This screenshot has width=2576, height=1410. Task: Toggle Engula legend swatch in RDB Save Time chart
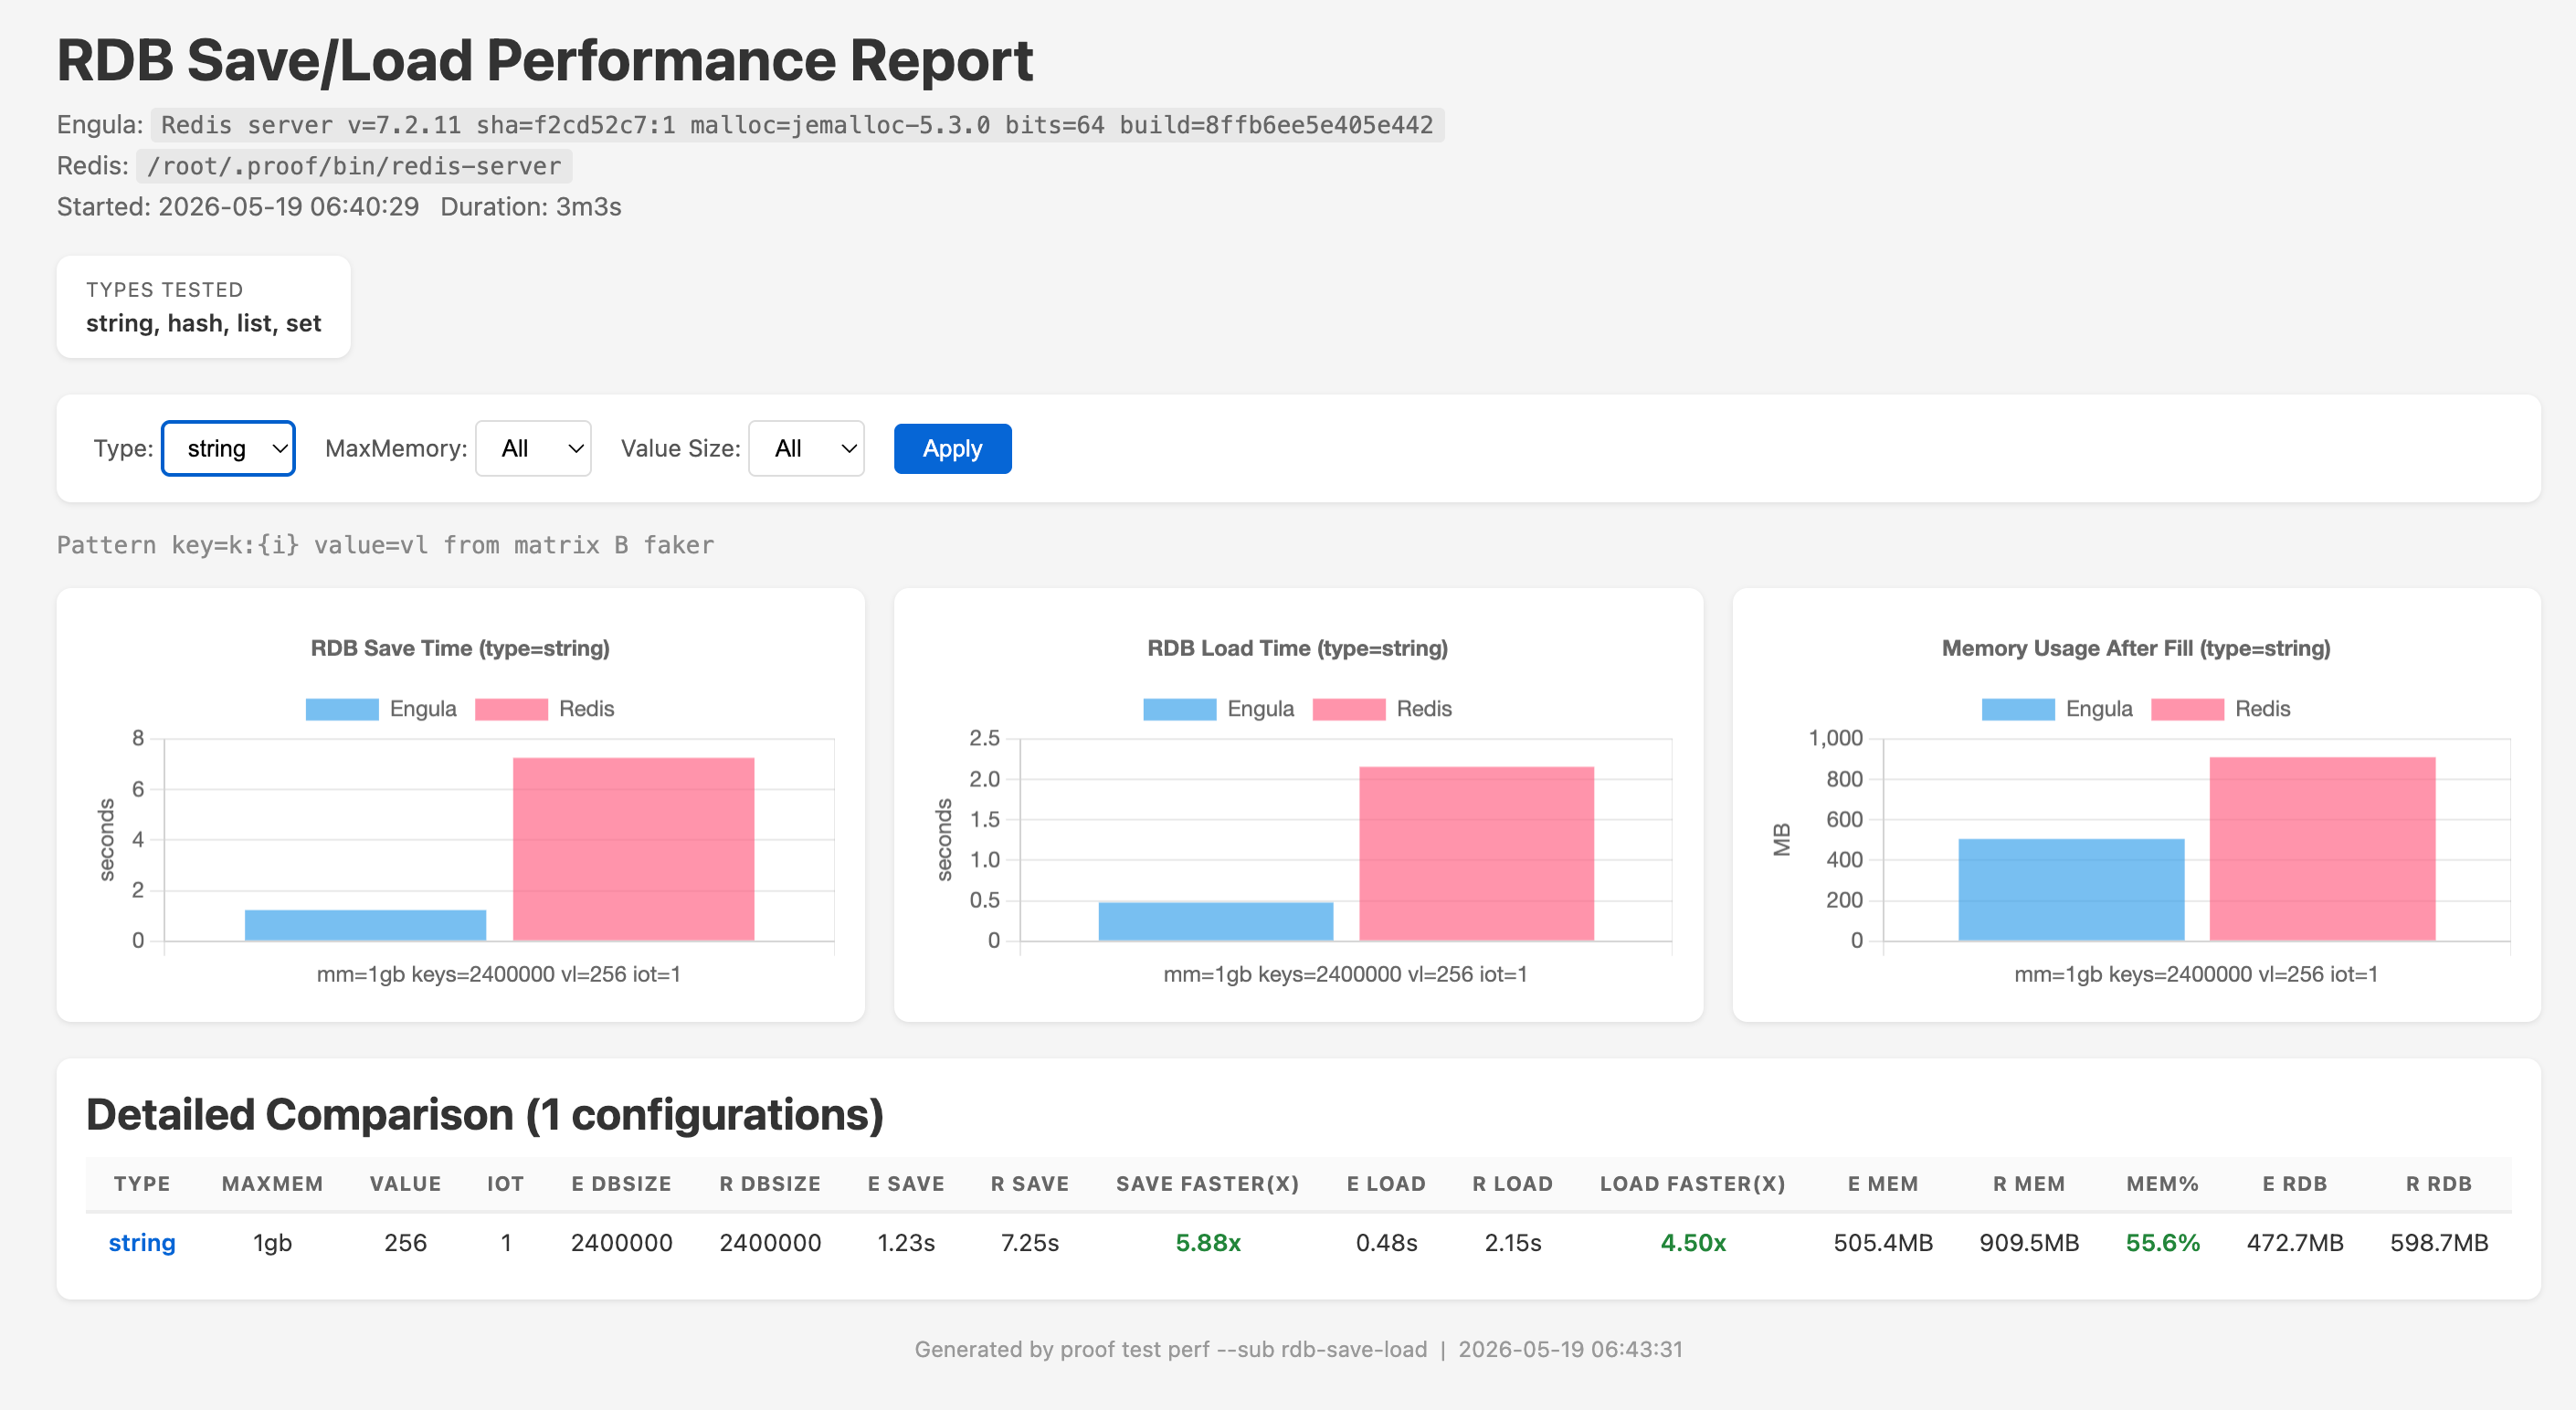click(x=342, y=709)
